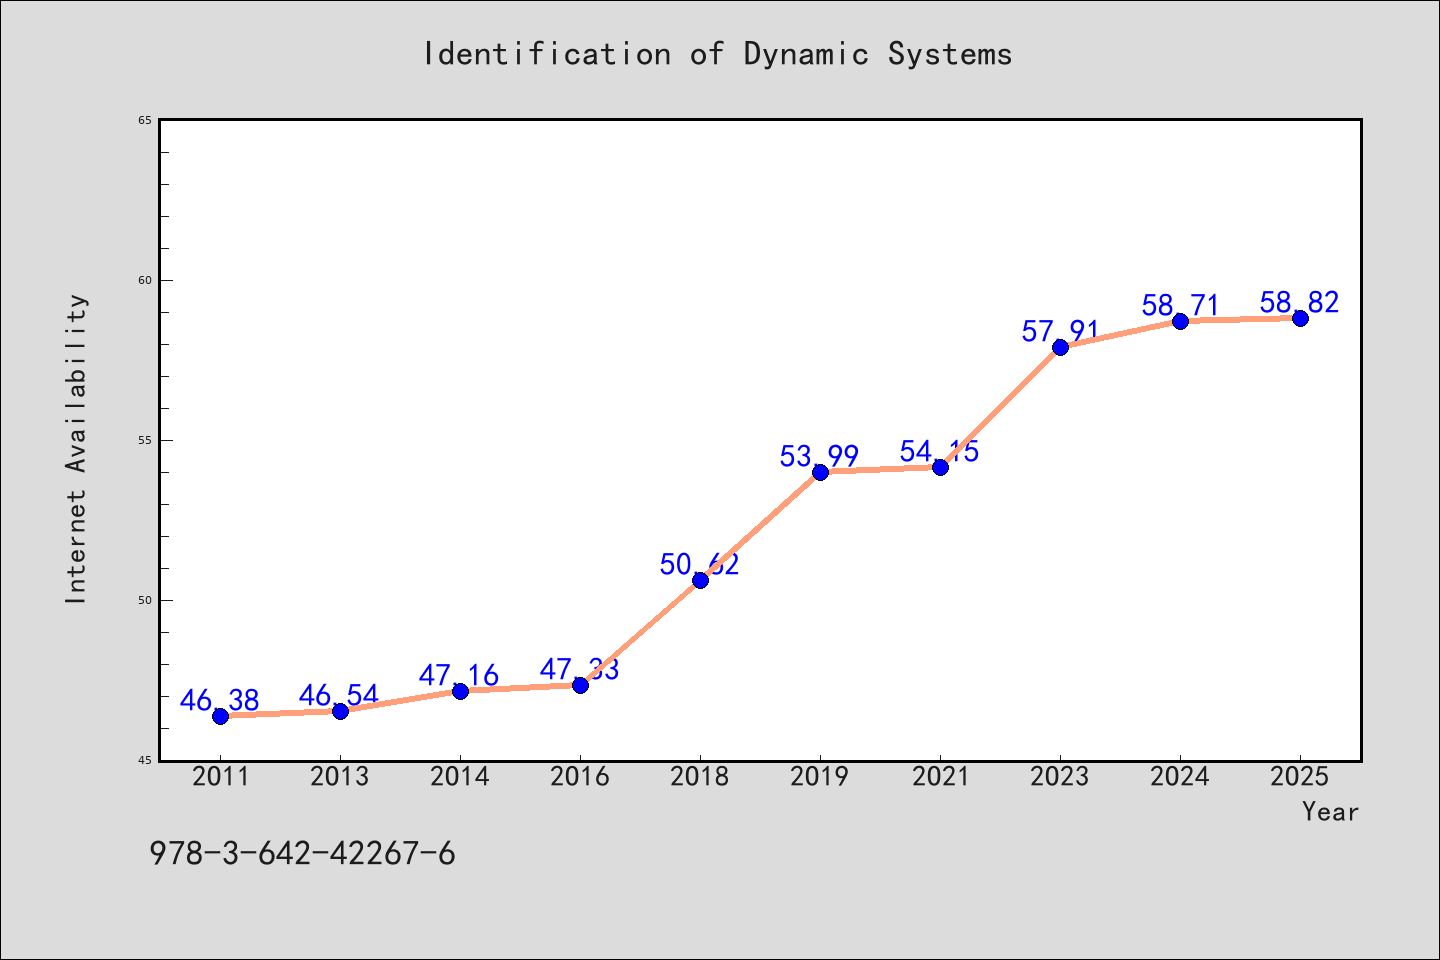Click the 2013 x-axis tick label
This screenshot has height=960, width=1440.
point(340,777)
